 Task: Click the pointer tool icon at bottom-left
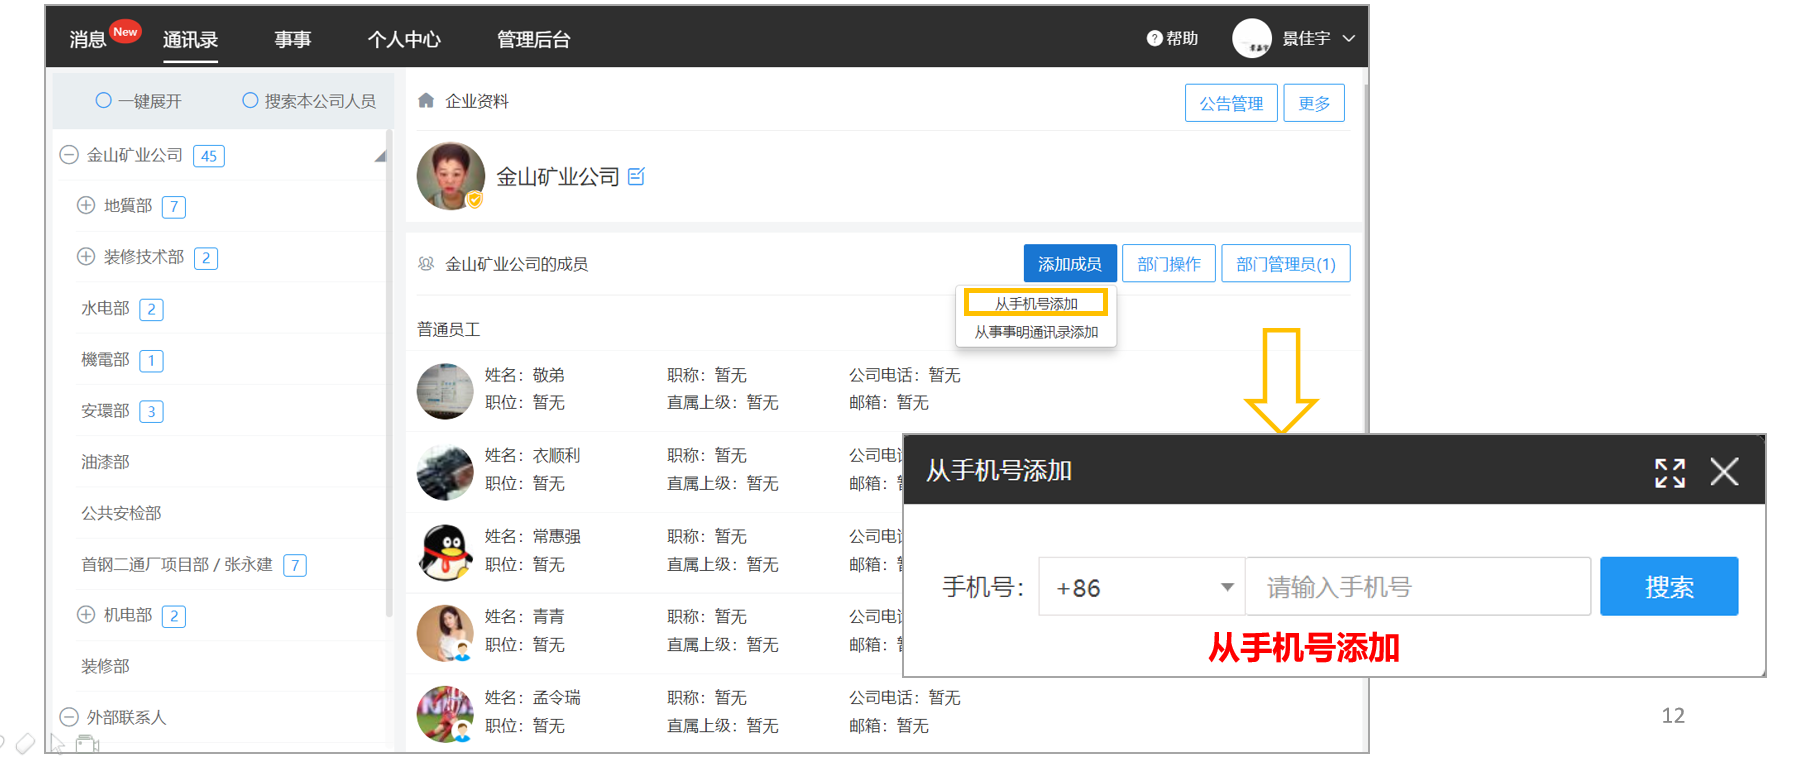pyautogui.click(x=57, y=743)
